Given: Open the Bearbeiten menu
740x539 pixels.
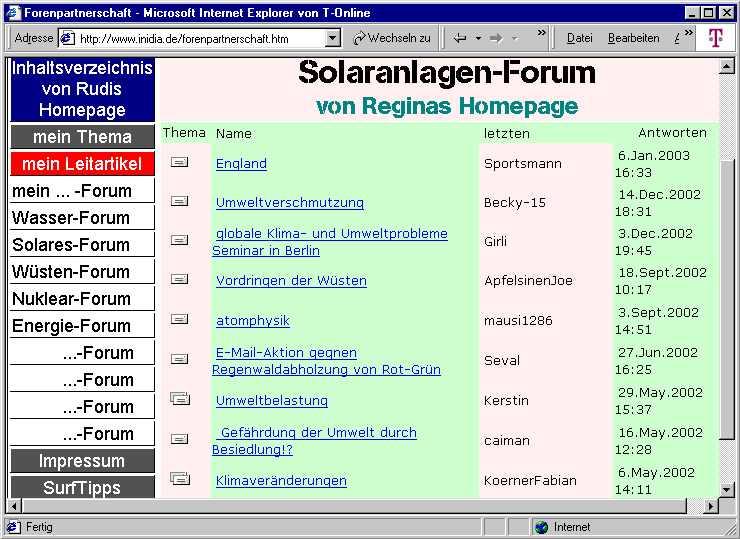Looking at the screenshot, I should [633, 38].
